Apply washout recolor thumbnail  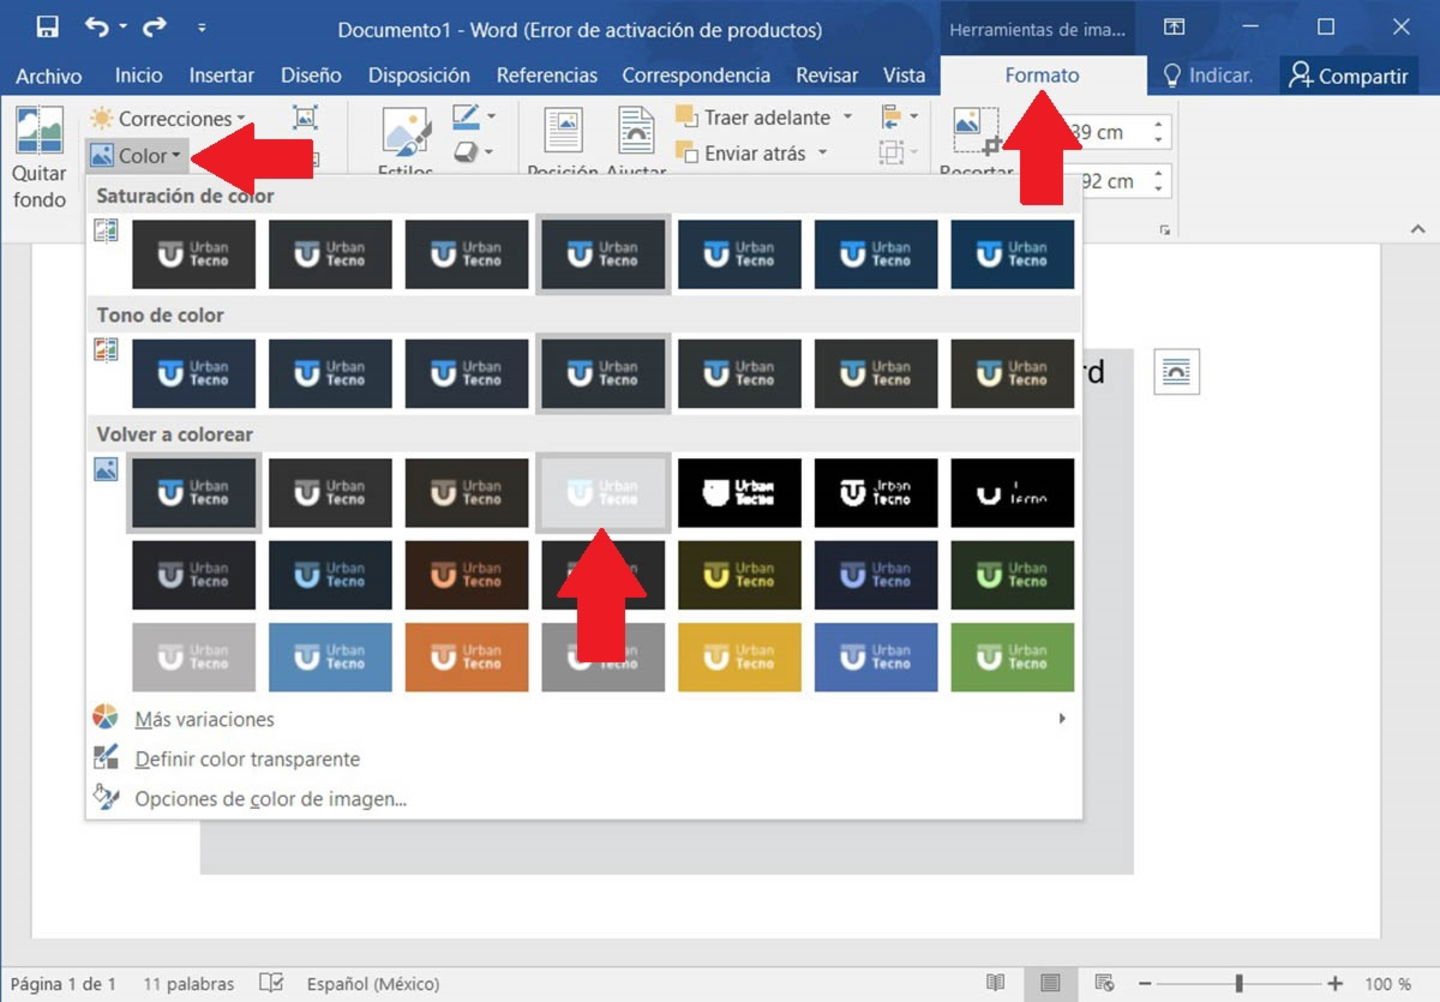click(602, 492)
